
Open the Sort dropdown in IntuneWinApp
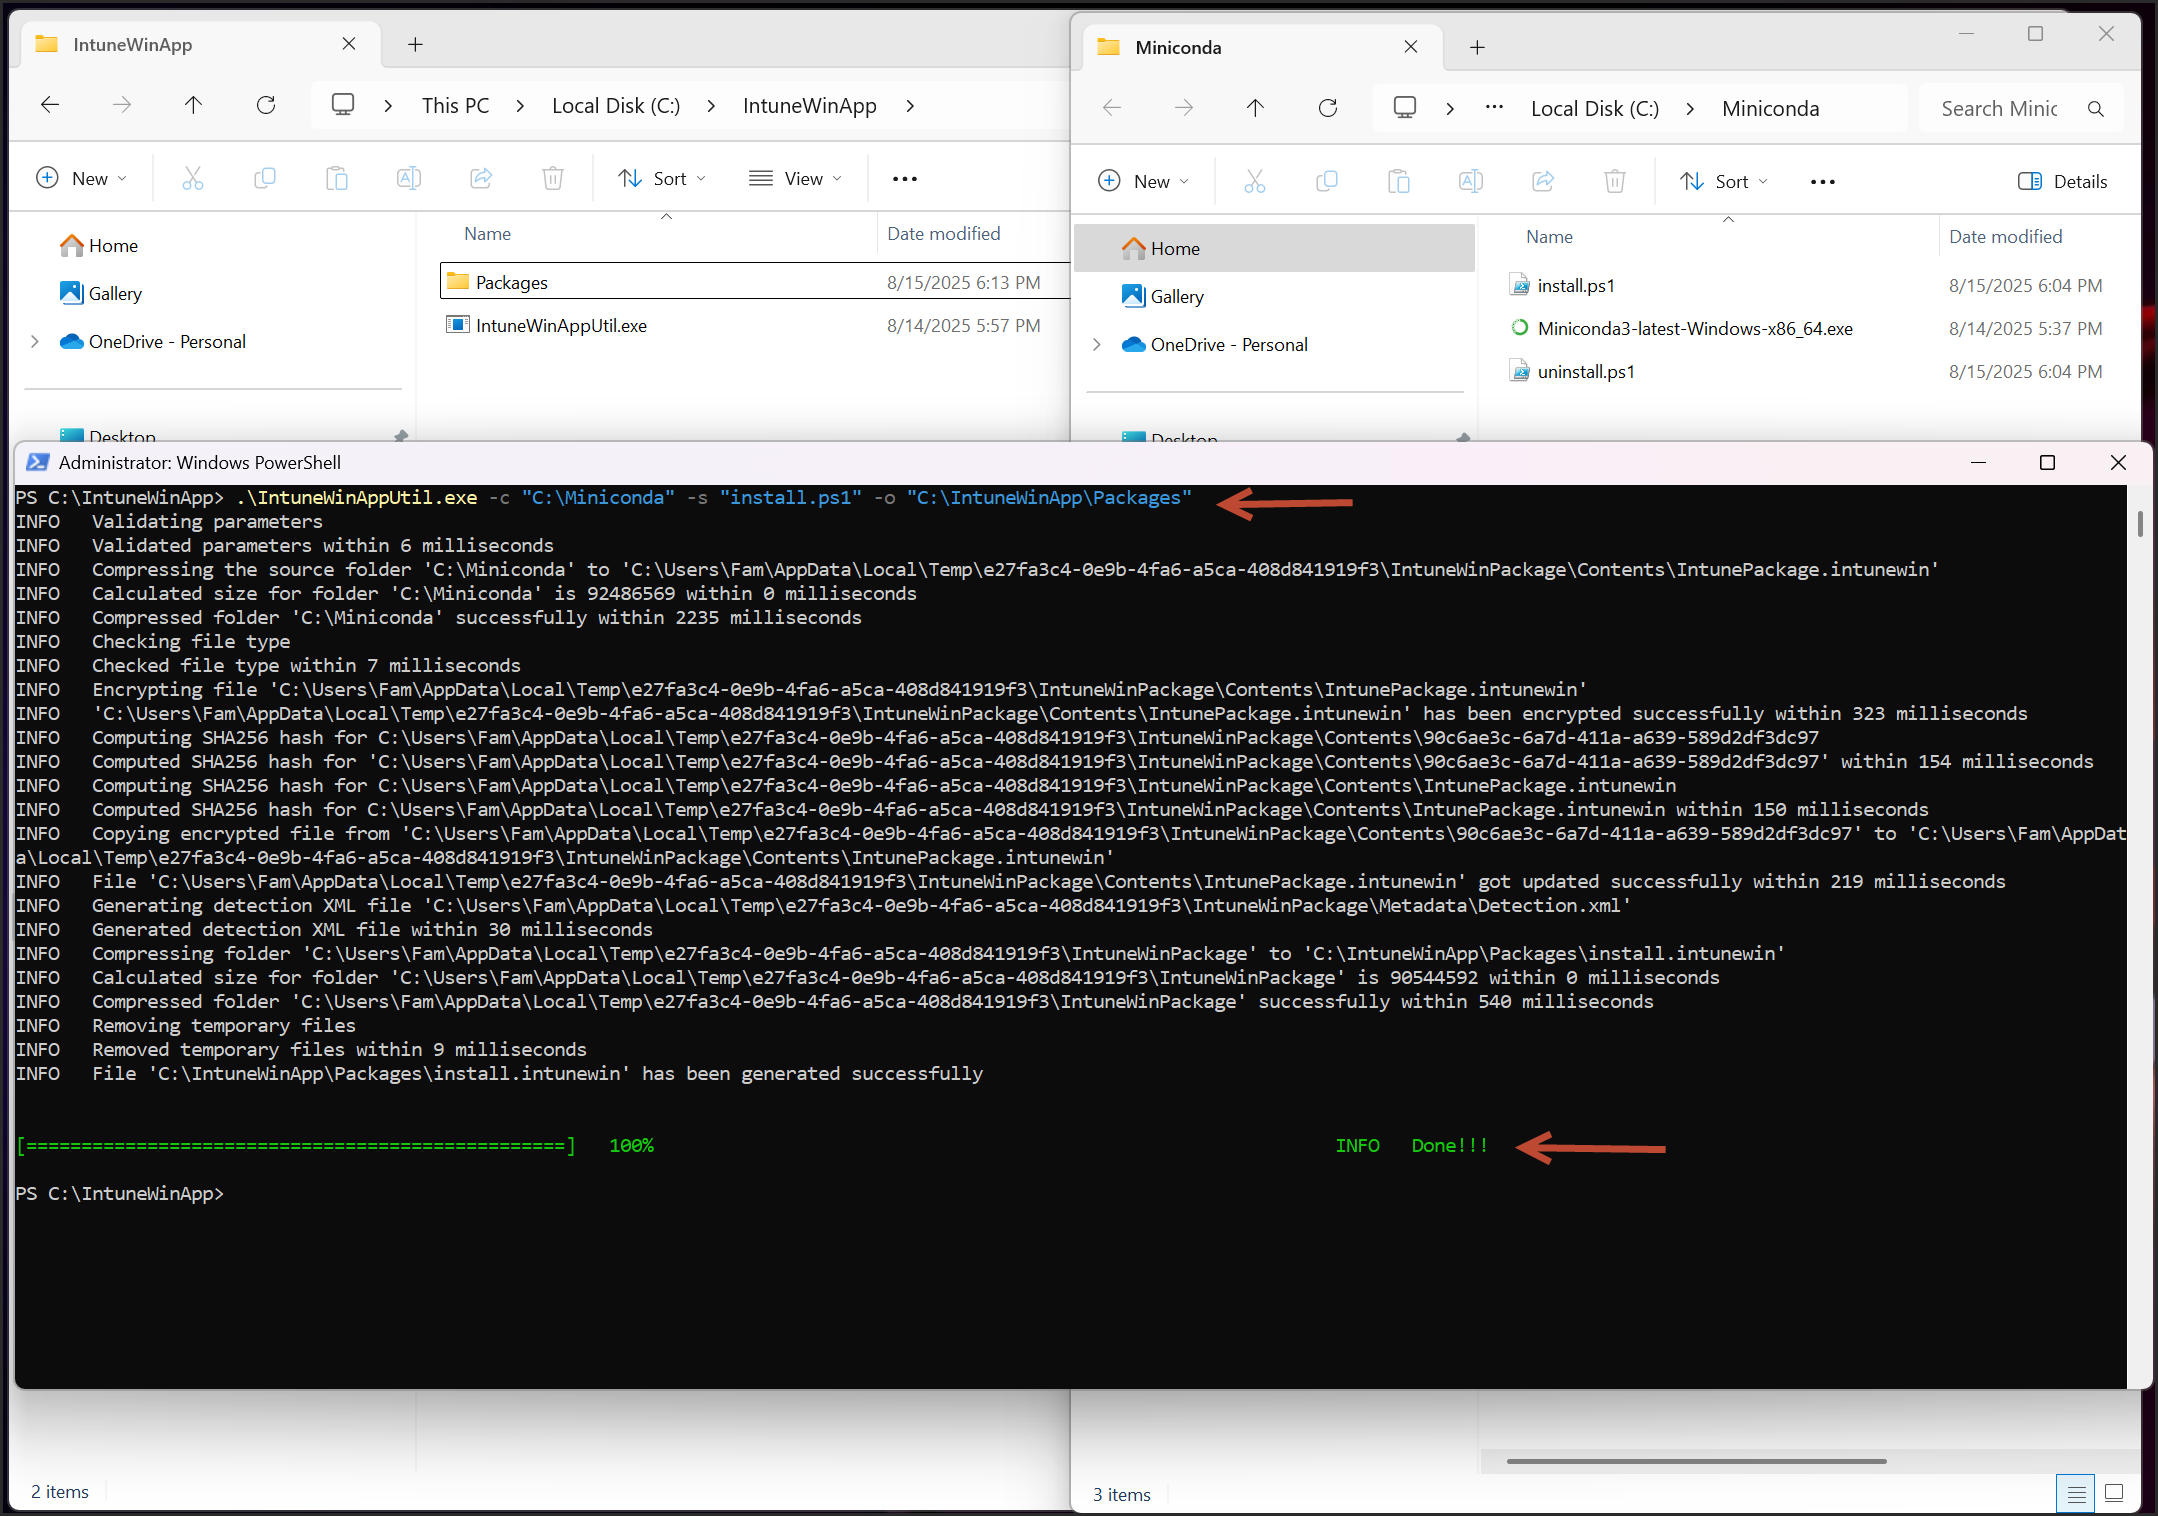point(662,178)
